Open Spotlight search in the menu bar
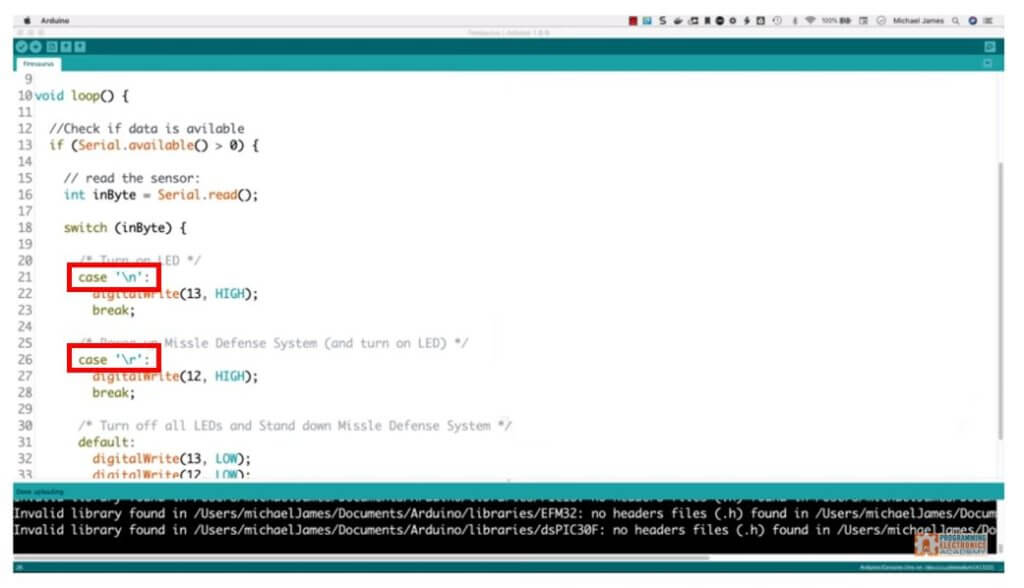 click(x=953, y=19)
